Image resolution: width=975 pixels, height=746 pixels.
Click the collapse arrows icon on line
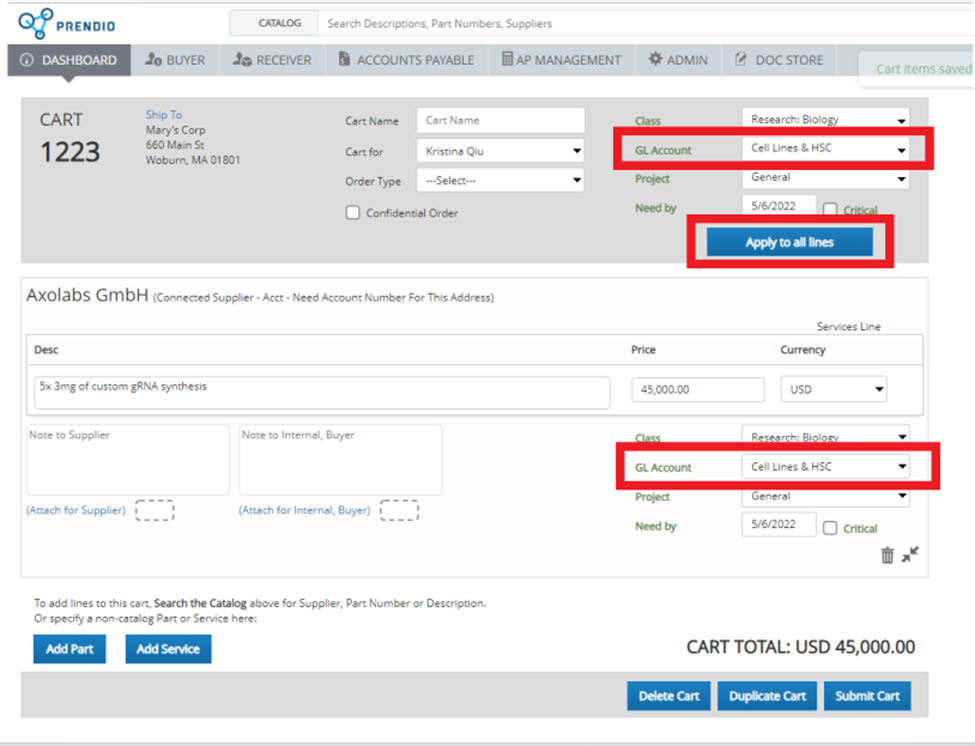click(910, 555)
